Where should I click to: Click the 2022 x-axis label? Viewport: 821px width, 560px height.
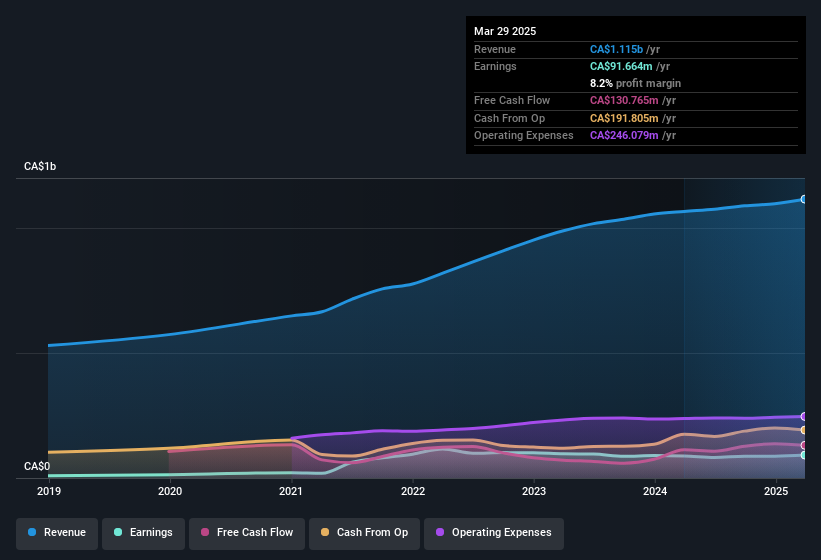[413, 491]
